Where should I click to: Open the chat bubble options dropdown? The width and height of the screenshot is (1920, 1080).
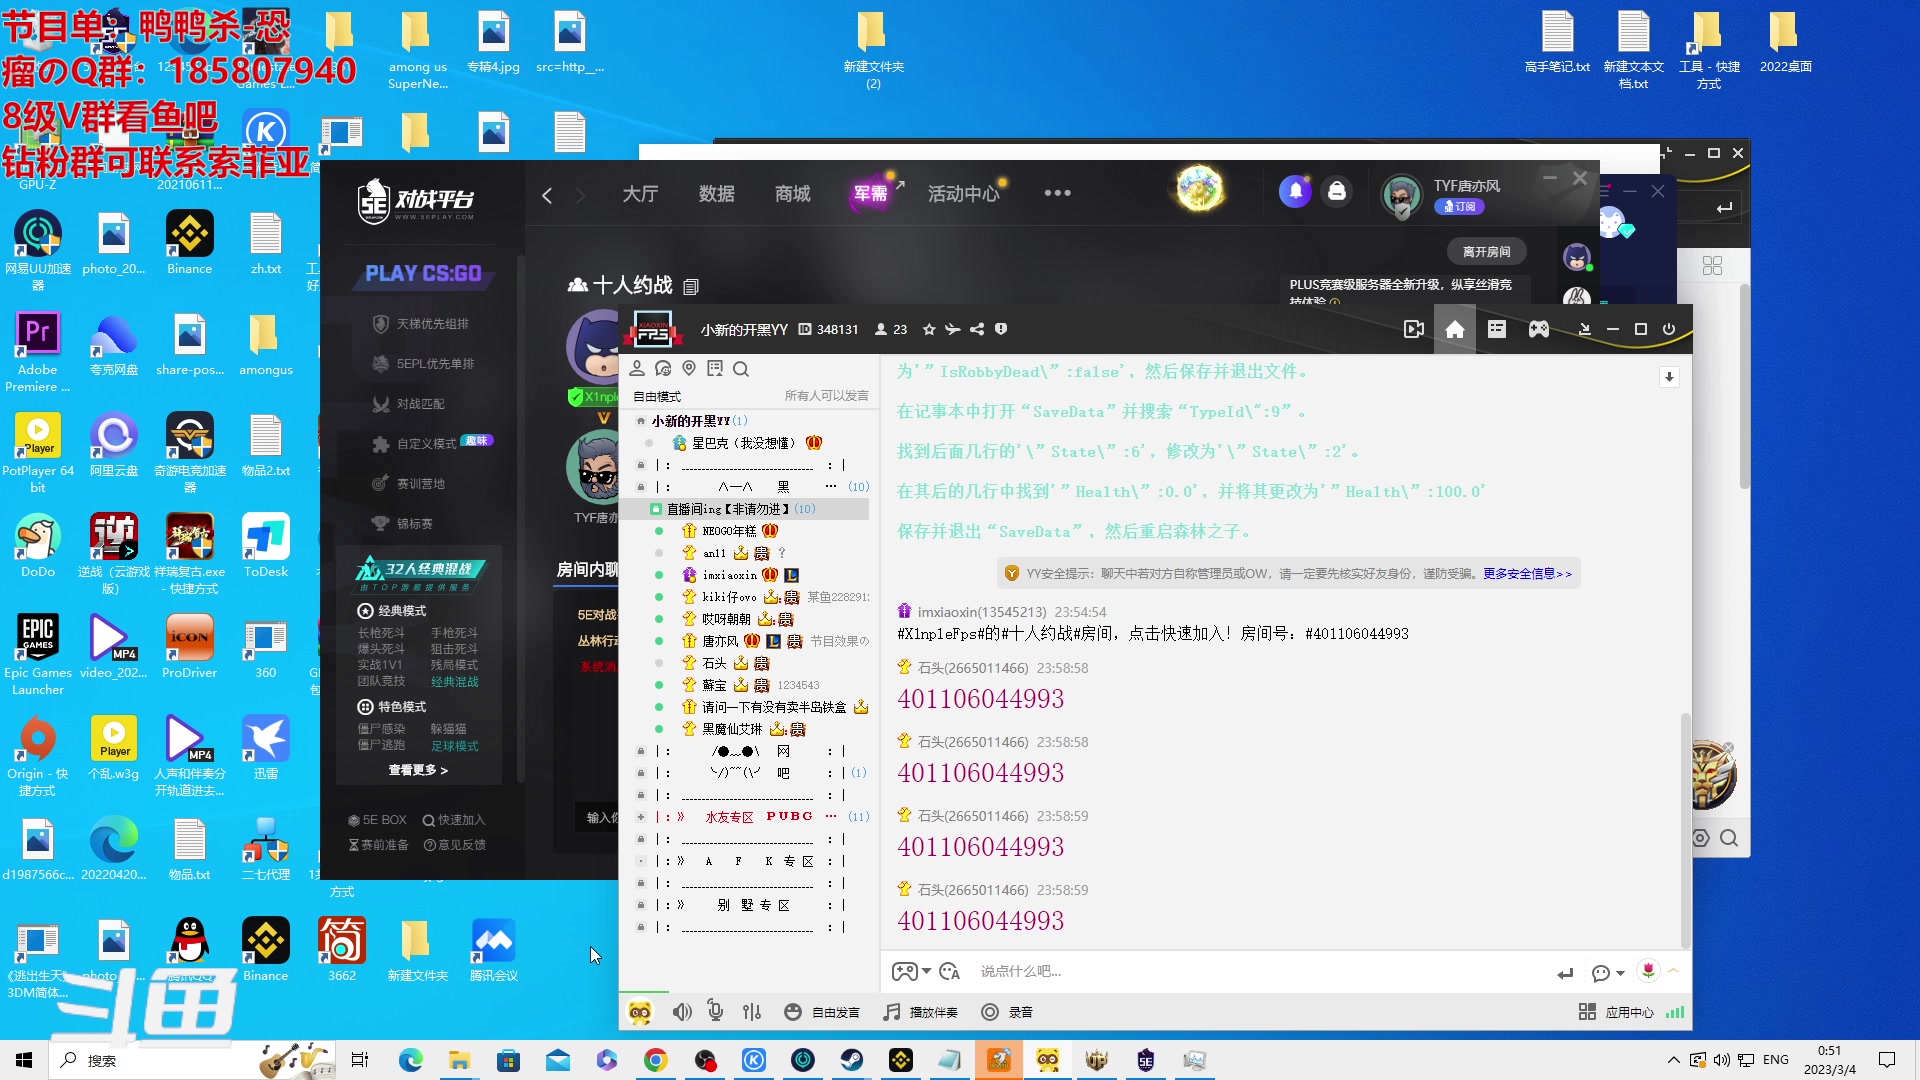[x=1608, y=973]
